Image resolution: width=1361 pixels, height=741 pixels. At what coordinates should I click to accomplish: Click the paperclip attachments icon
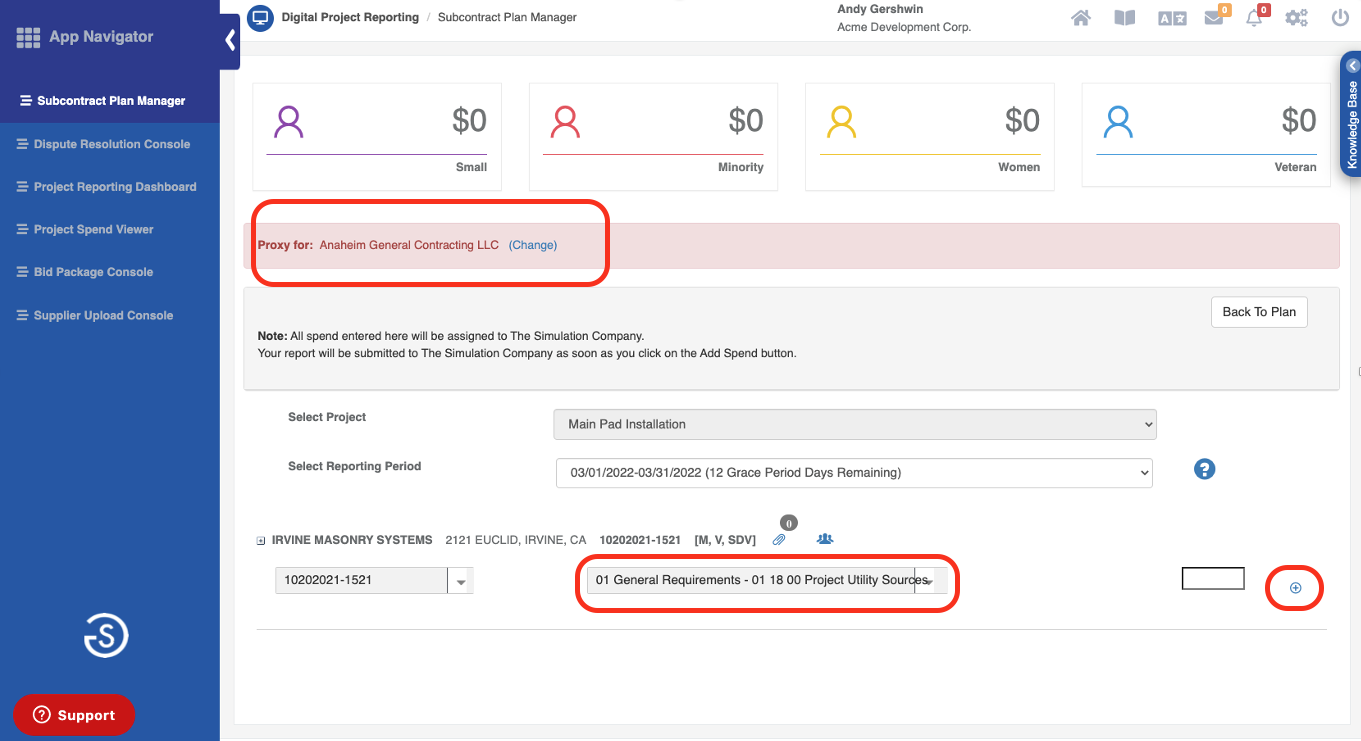(780, 540)
